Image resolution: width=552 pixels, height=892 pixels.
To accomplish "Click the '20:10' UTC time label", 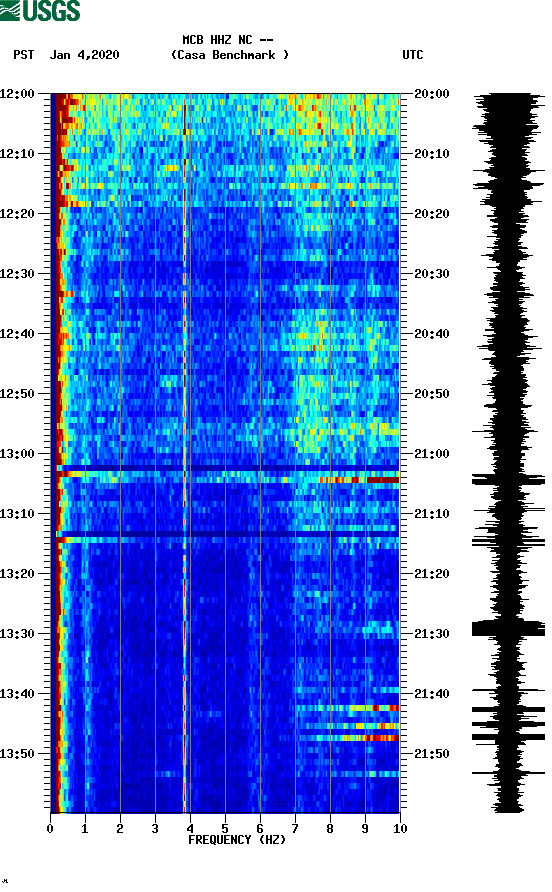I will coord(432,154).
